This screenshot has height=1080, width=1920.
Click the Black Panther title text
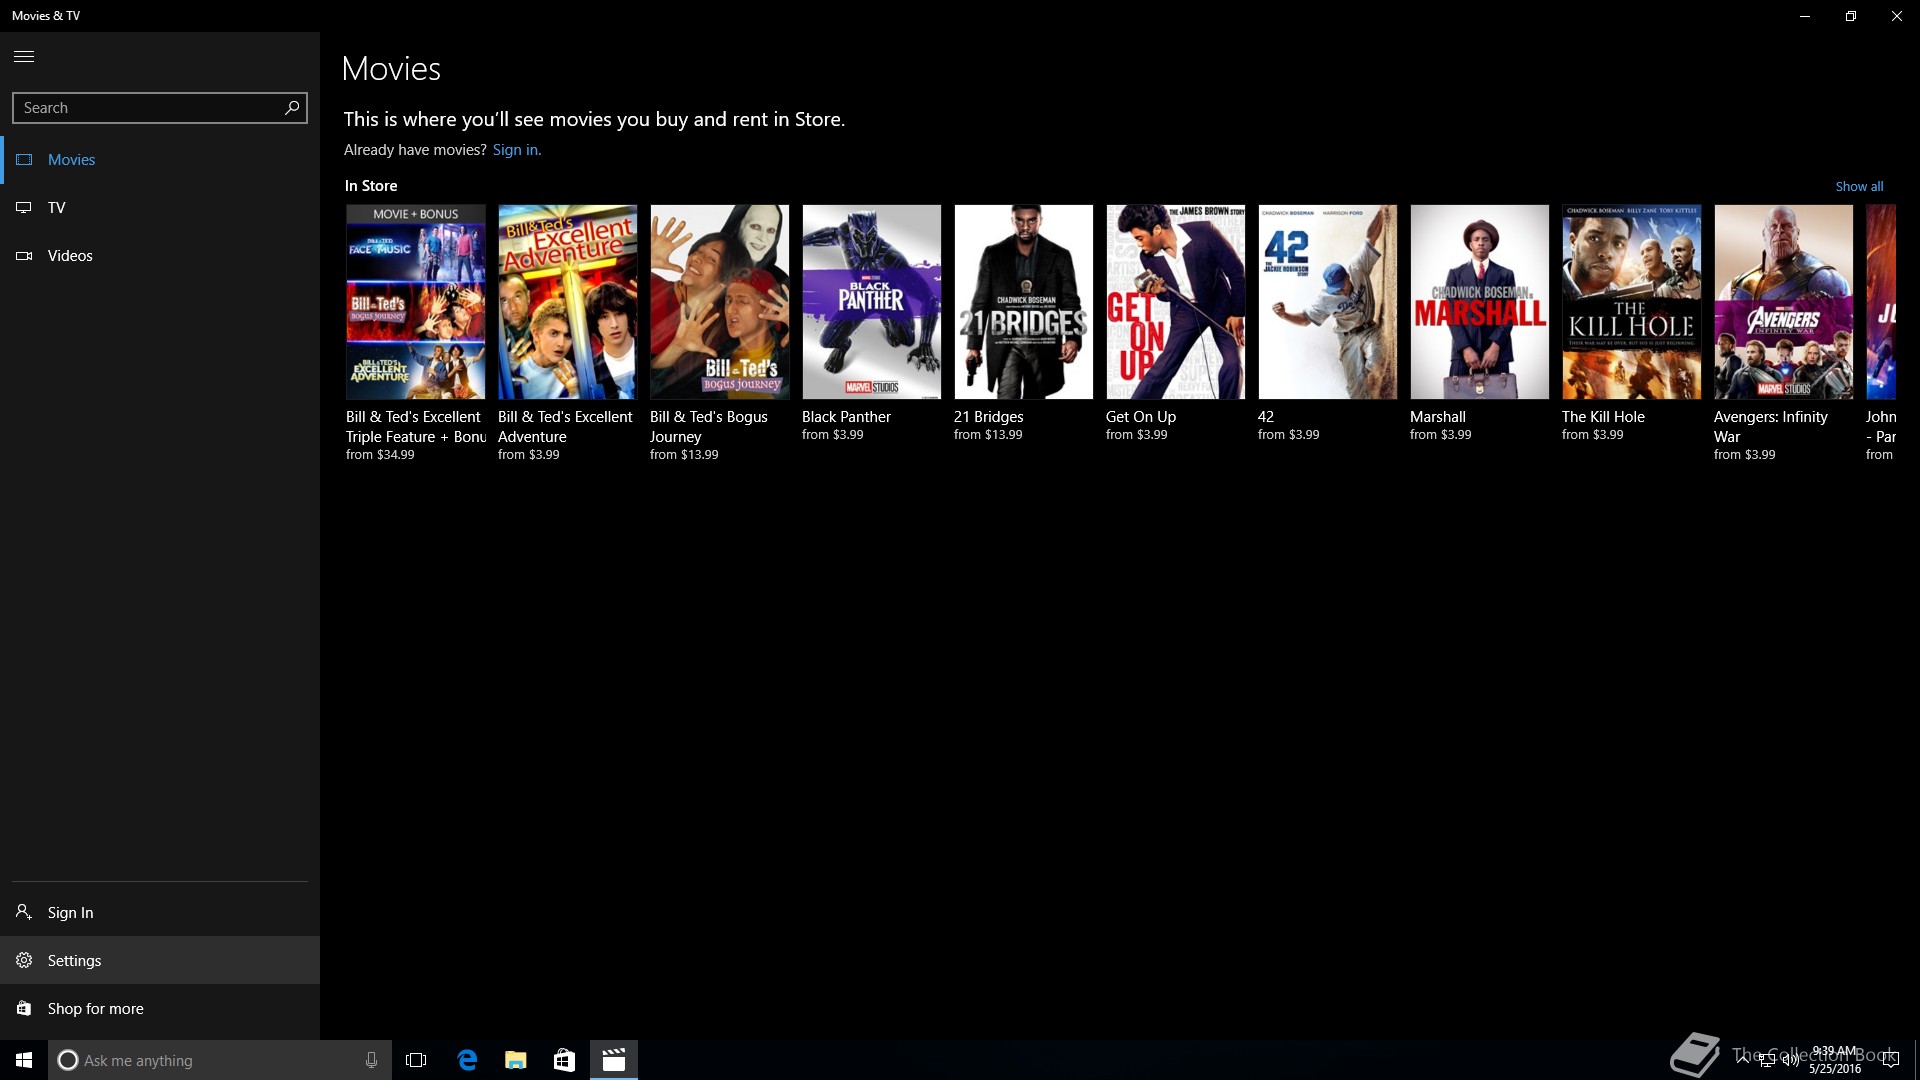click(846, 417)
